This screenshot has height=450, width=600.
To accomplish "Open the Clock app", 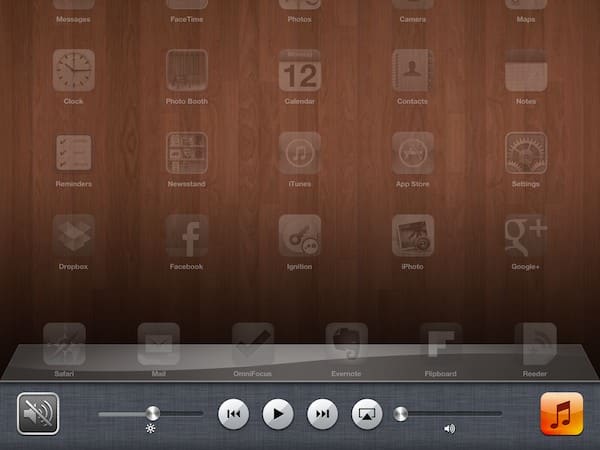I will click(x=73, y=70).
